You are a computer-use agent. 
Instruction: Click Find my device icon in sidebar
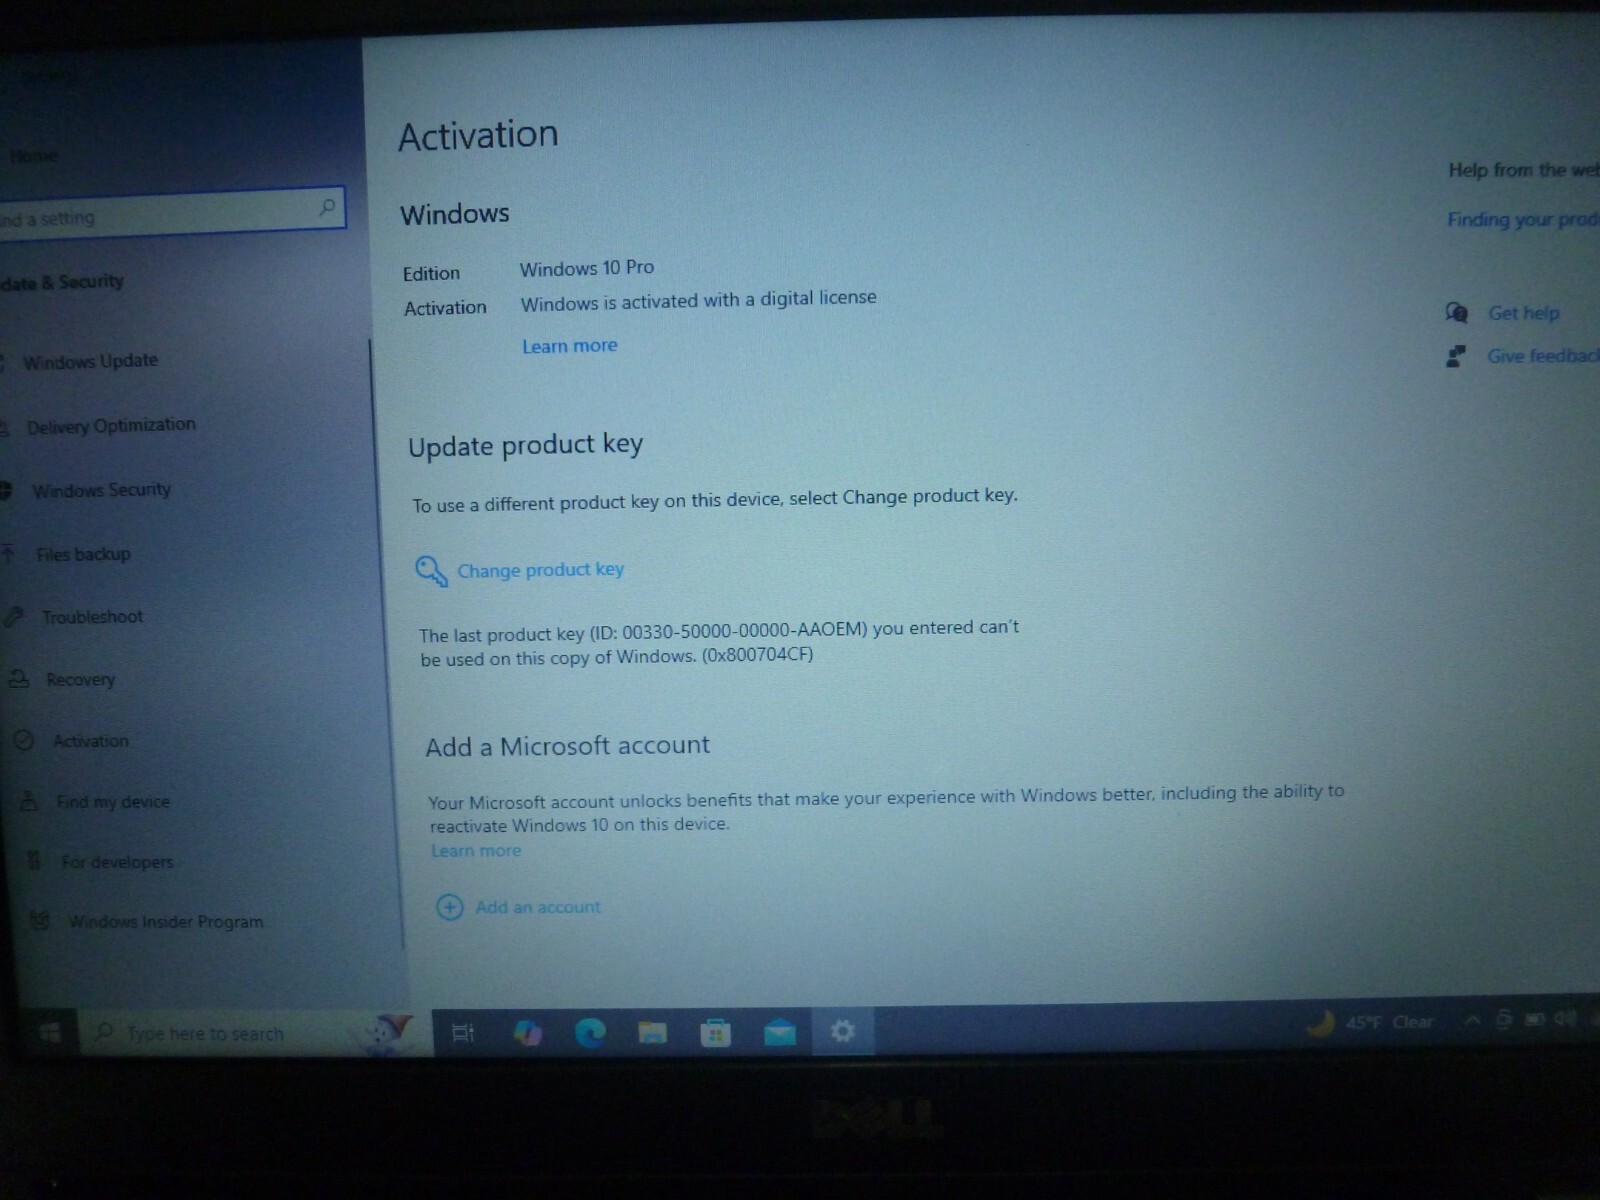click(x=30, y=800)
